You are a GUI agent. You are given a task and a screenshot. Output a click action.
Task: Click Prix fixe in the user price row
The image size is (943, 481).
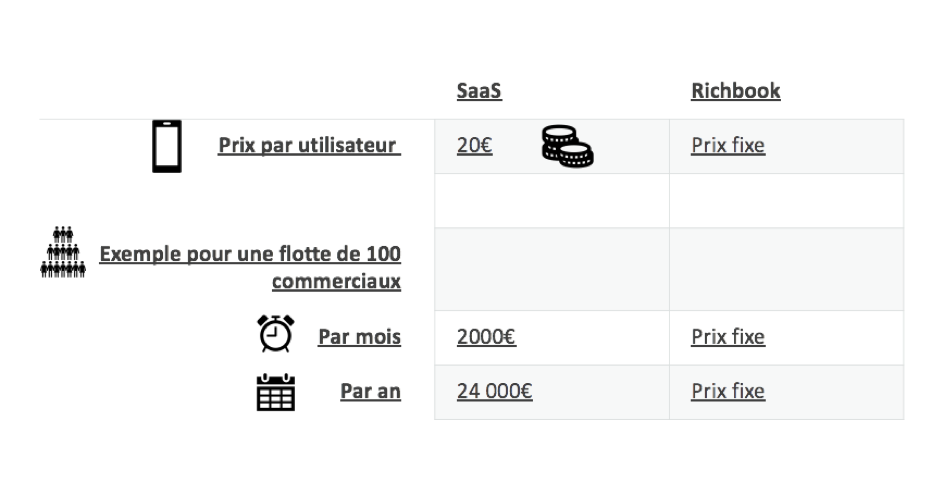[x=728, y=146]
